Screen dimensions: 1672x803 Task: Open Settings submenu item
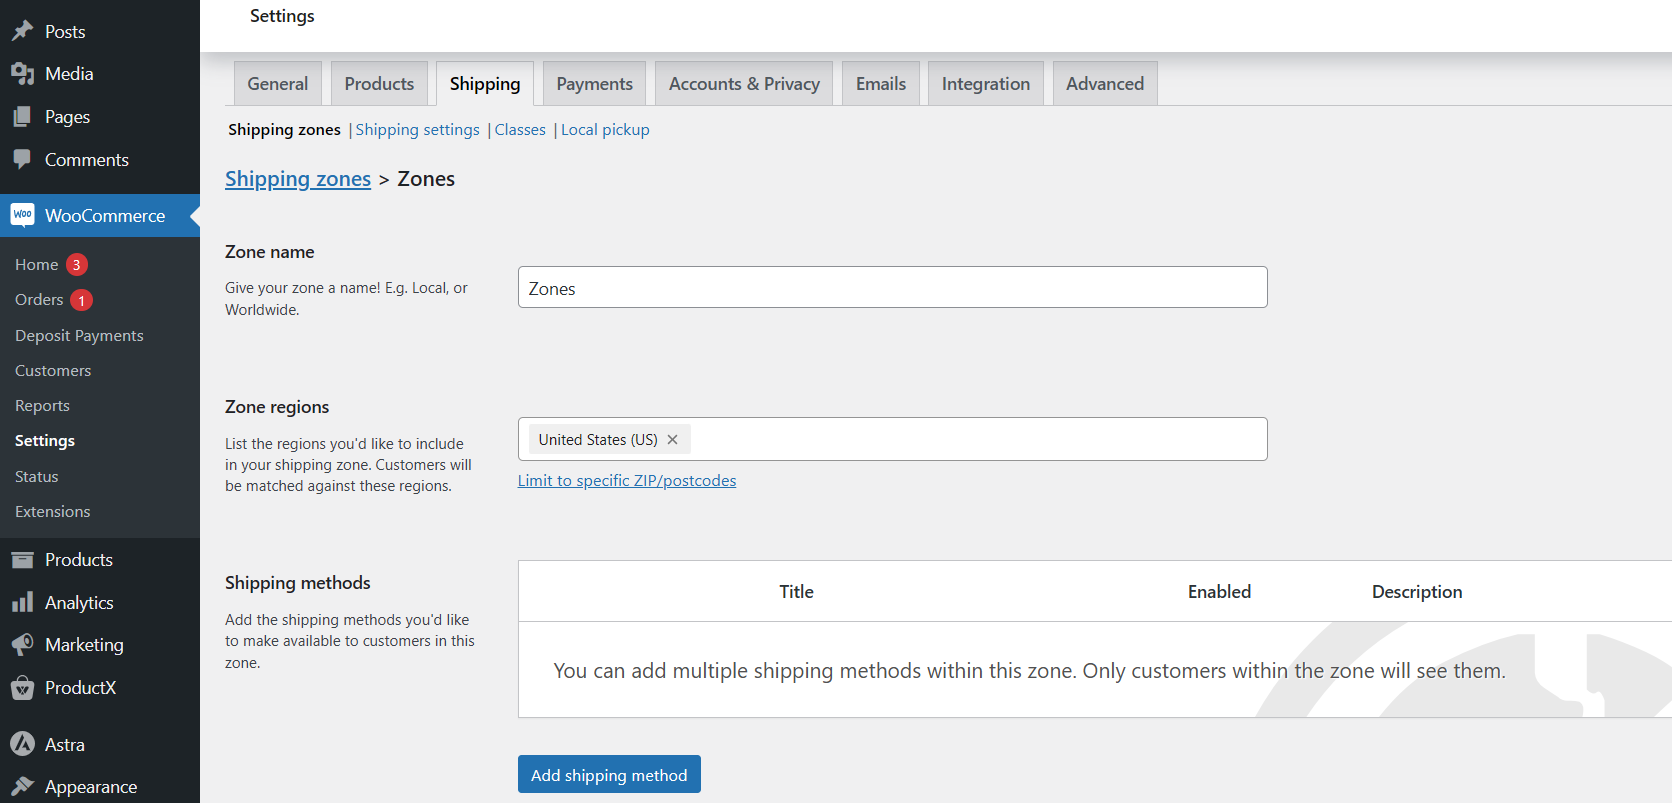pyautogui.click(x=45, y=440)
